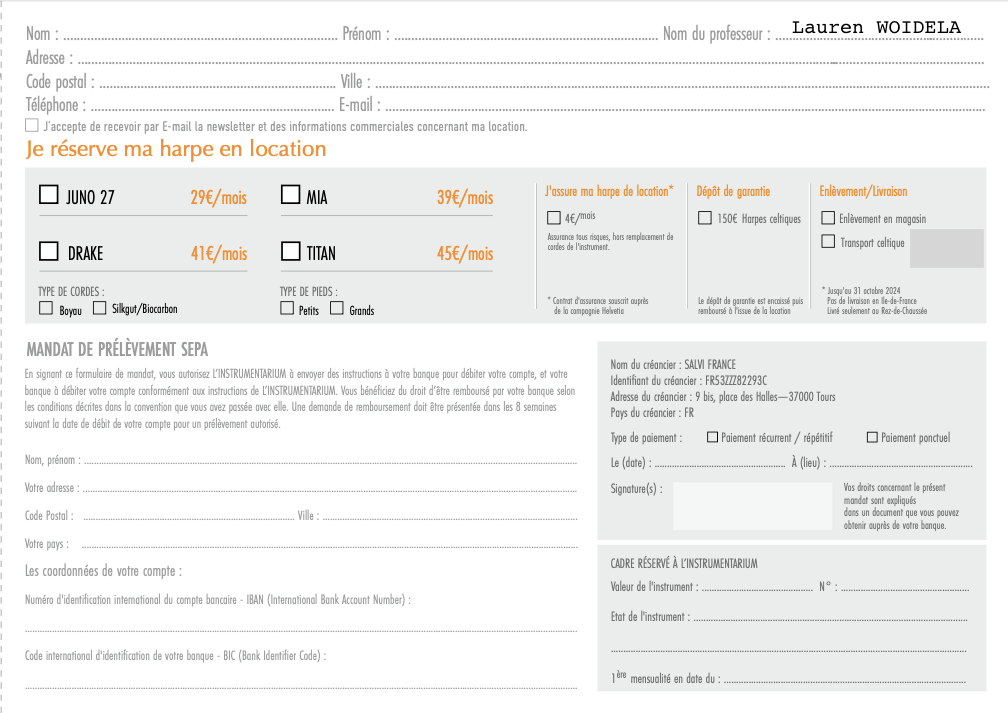This screenshot has width=1008, height=713.
Task: Enable the Transport celtique checkbox
Action: (828, 241)
